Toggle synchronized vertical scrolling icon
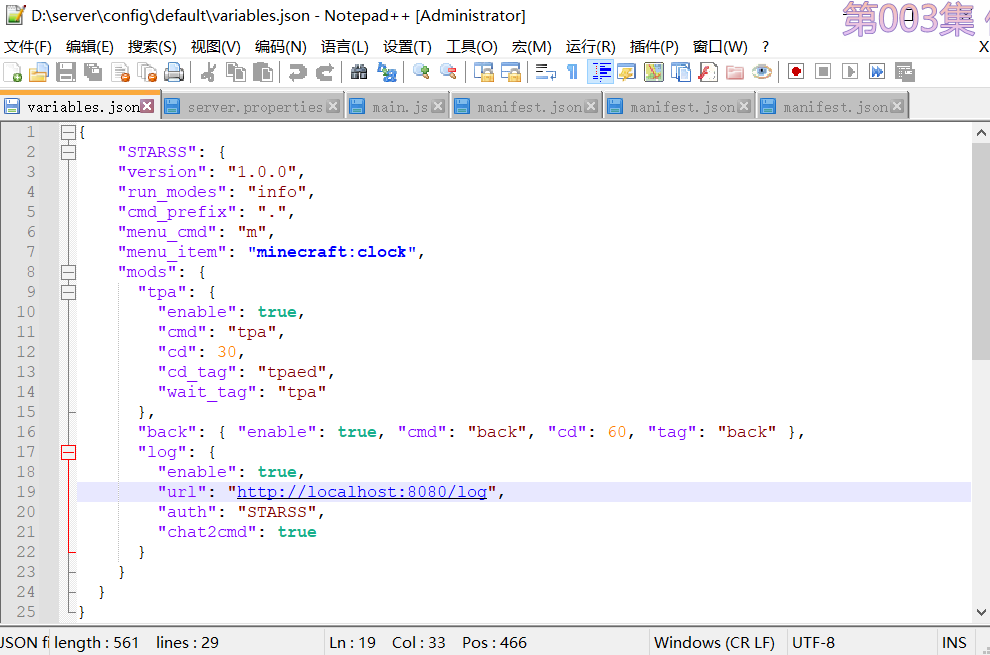Screen dimensions: 990x655 484,73
